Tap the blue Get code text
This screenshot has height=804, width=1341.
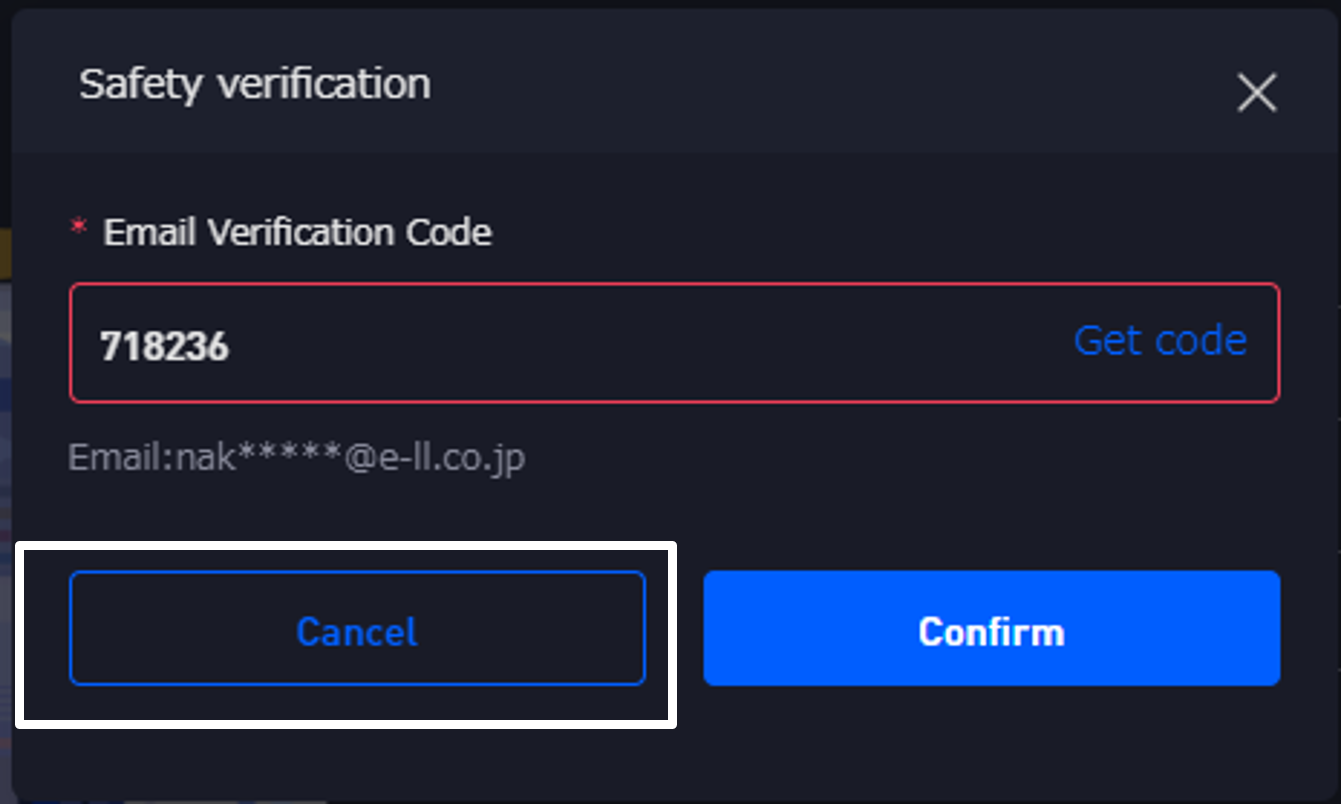point(1159,341)
